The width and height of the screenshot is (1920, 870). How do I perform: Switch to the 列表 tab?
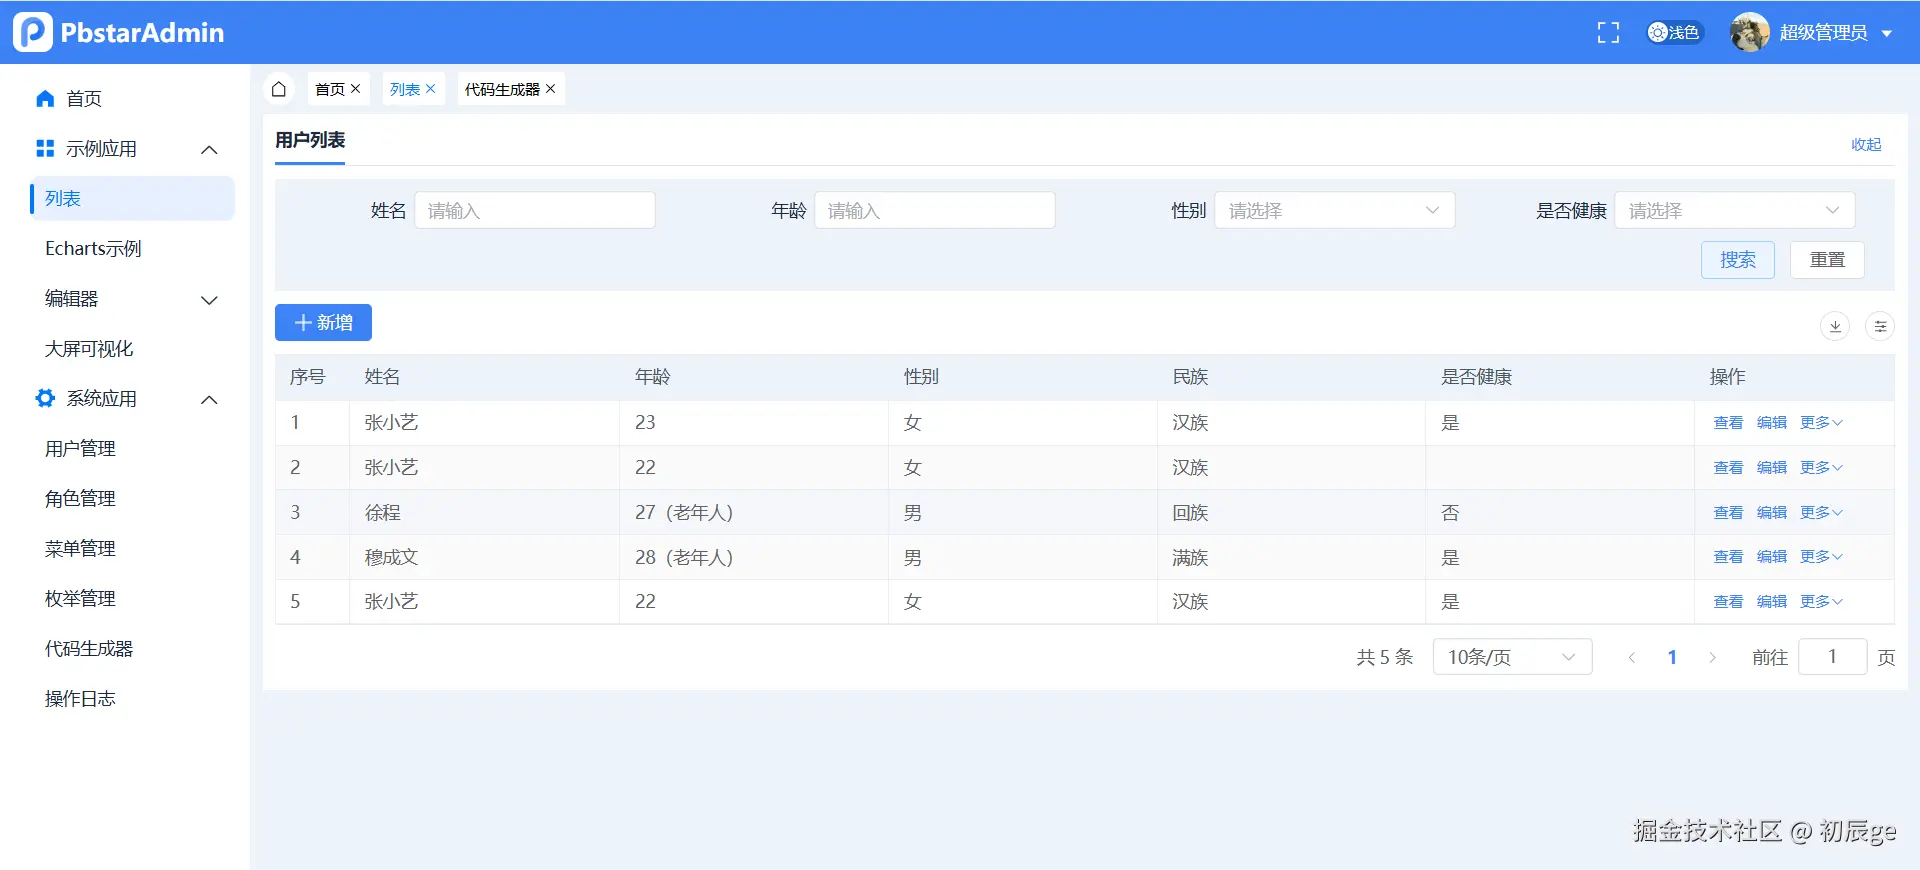404,89
